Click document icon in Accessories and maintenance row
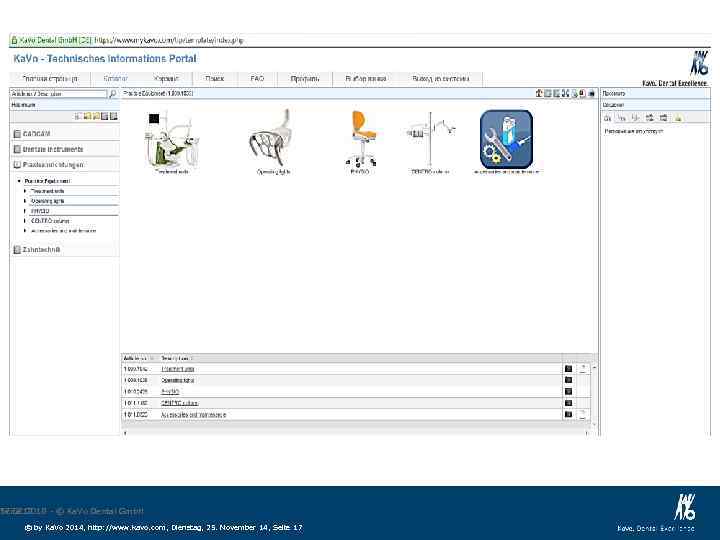 pos(583,415)
